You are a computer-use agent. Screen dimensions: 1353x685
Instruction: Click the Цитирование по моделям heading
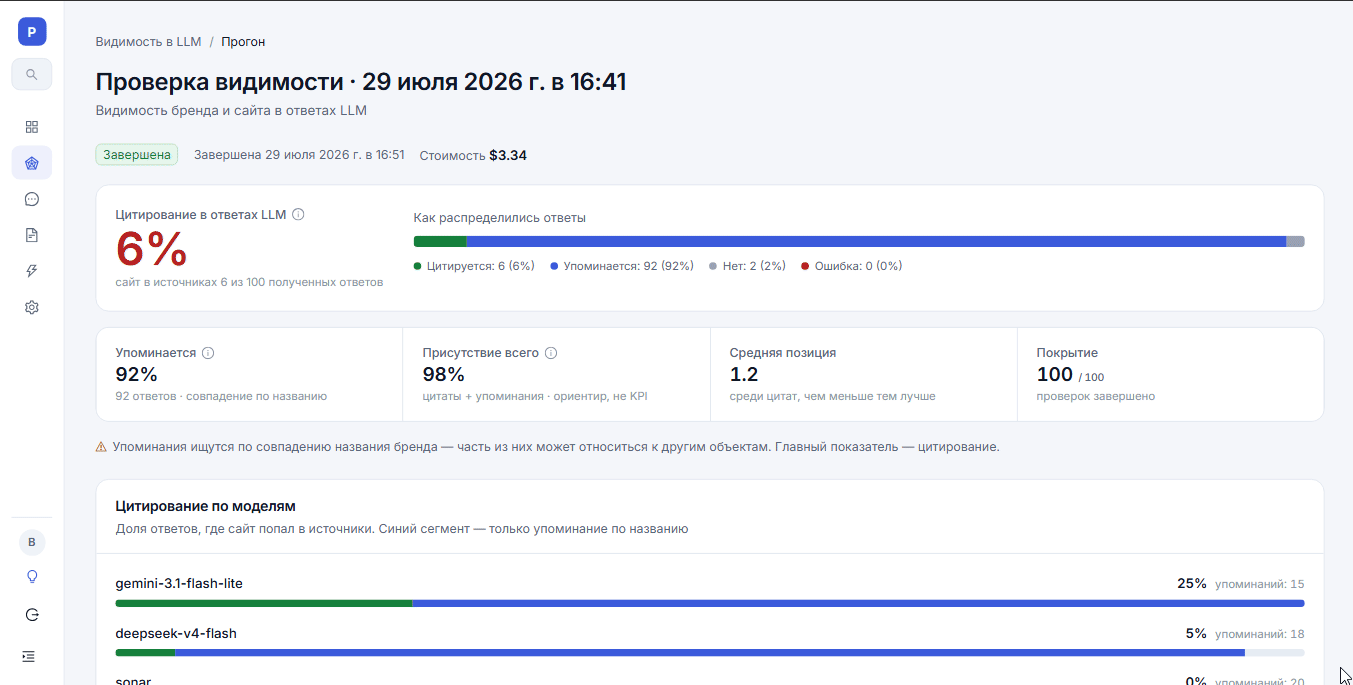pos(206,506)
